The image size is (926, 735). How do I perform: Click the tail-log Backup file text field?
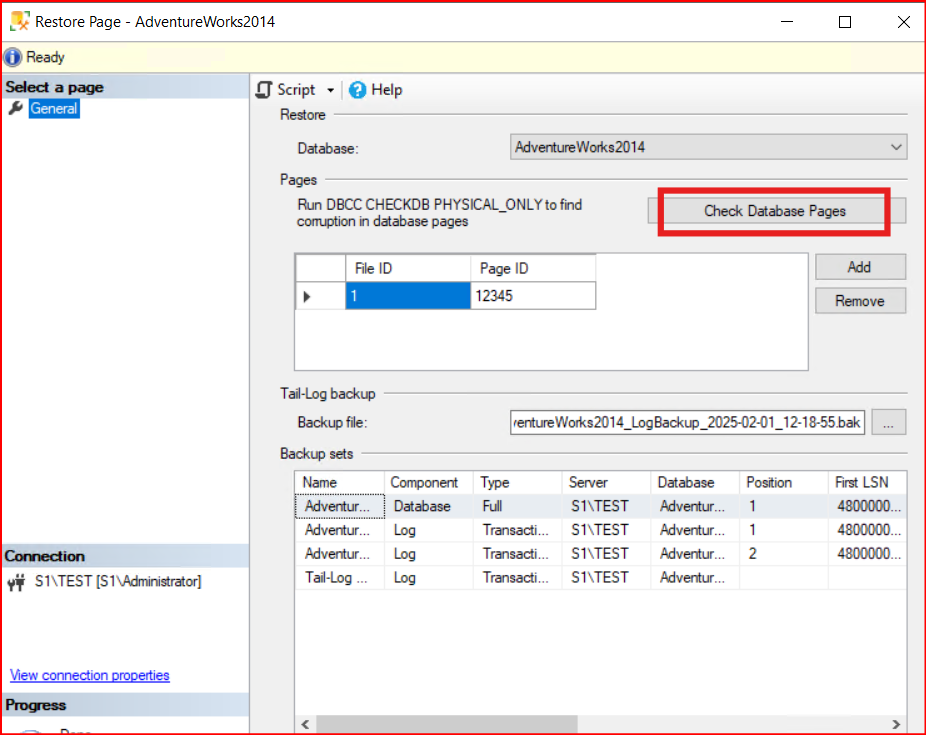coord(687,423)
